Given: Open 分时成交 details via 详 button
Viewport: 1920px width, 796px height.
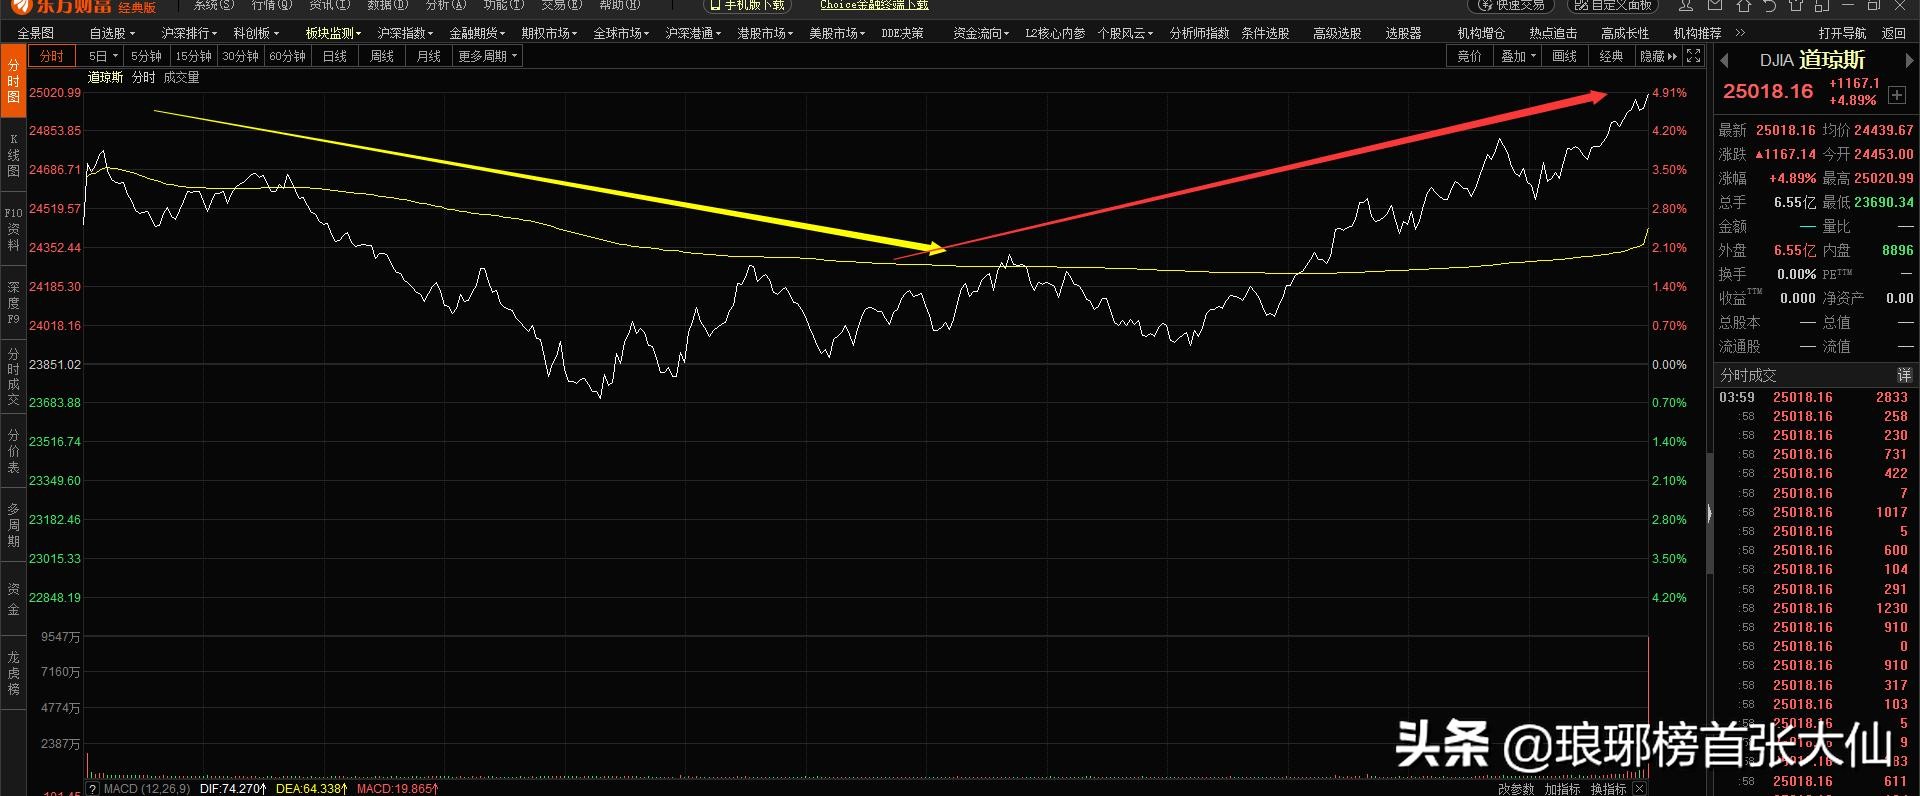Looking at the screenshot, I should 1904,375.
